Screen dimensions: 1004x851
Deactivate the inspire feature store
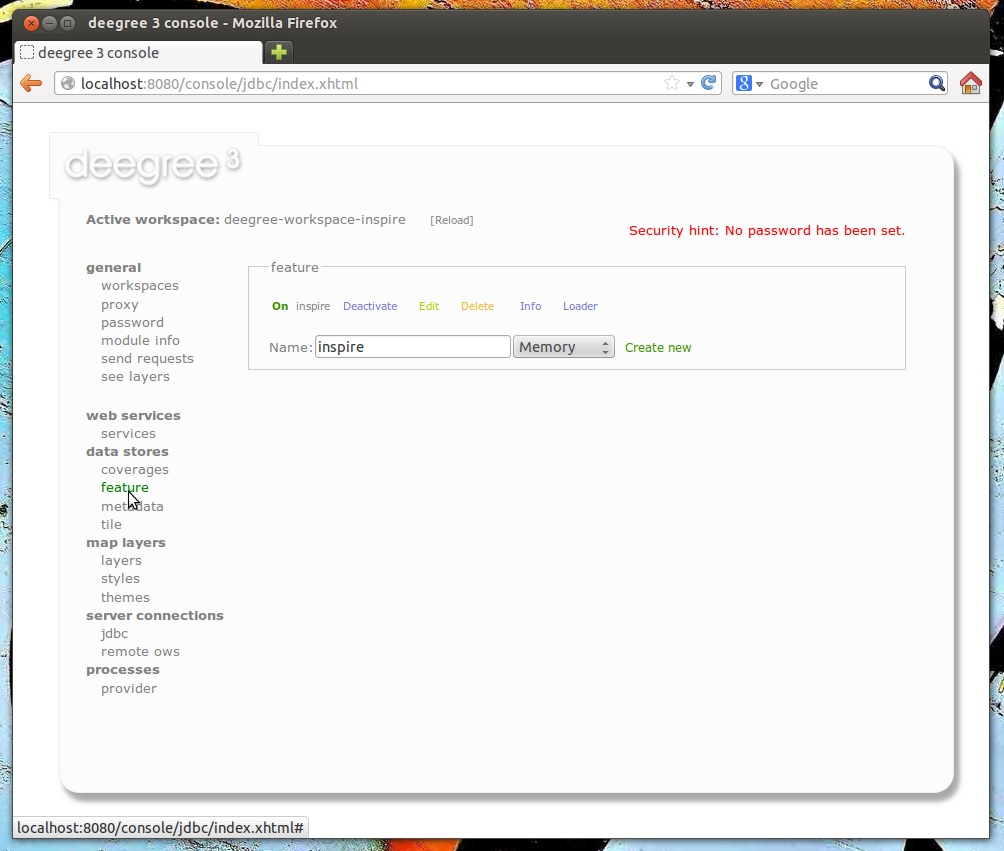[370, 306]
